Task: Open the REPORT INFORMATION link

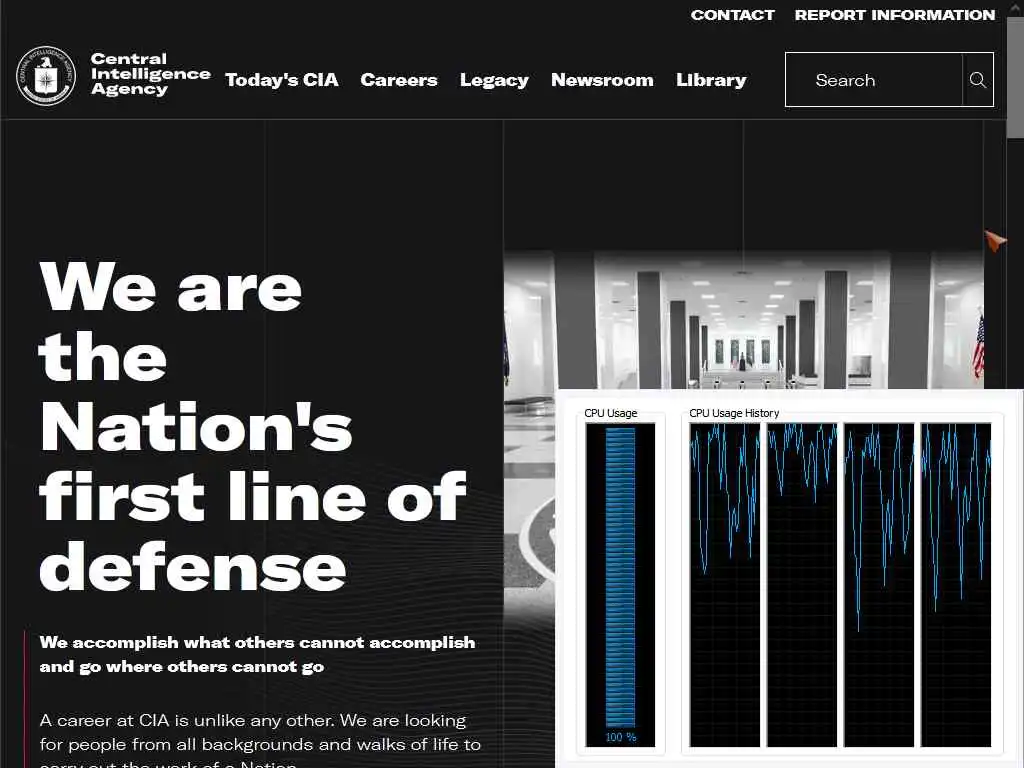Action: (895, 15)
